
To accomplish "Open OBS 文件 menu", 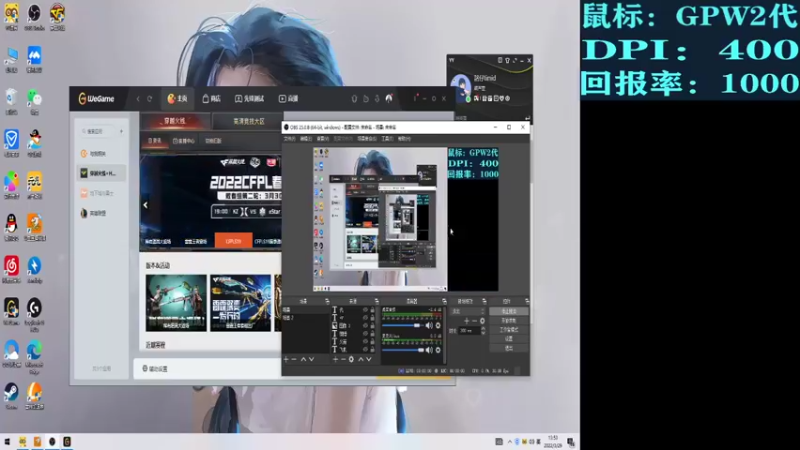I will 289,139.
